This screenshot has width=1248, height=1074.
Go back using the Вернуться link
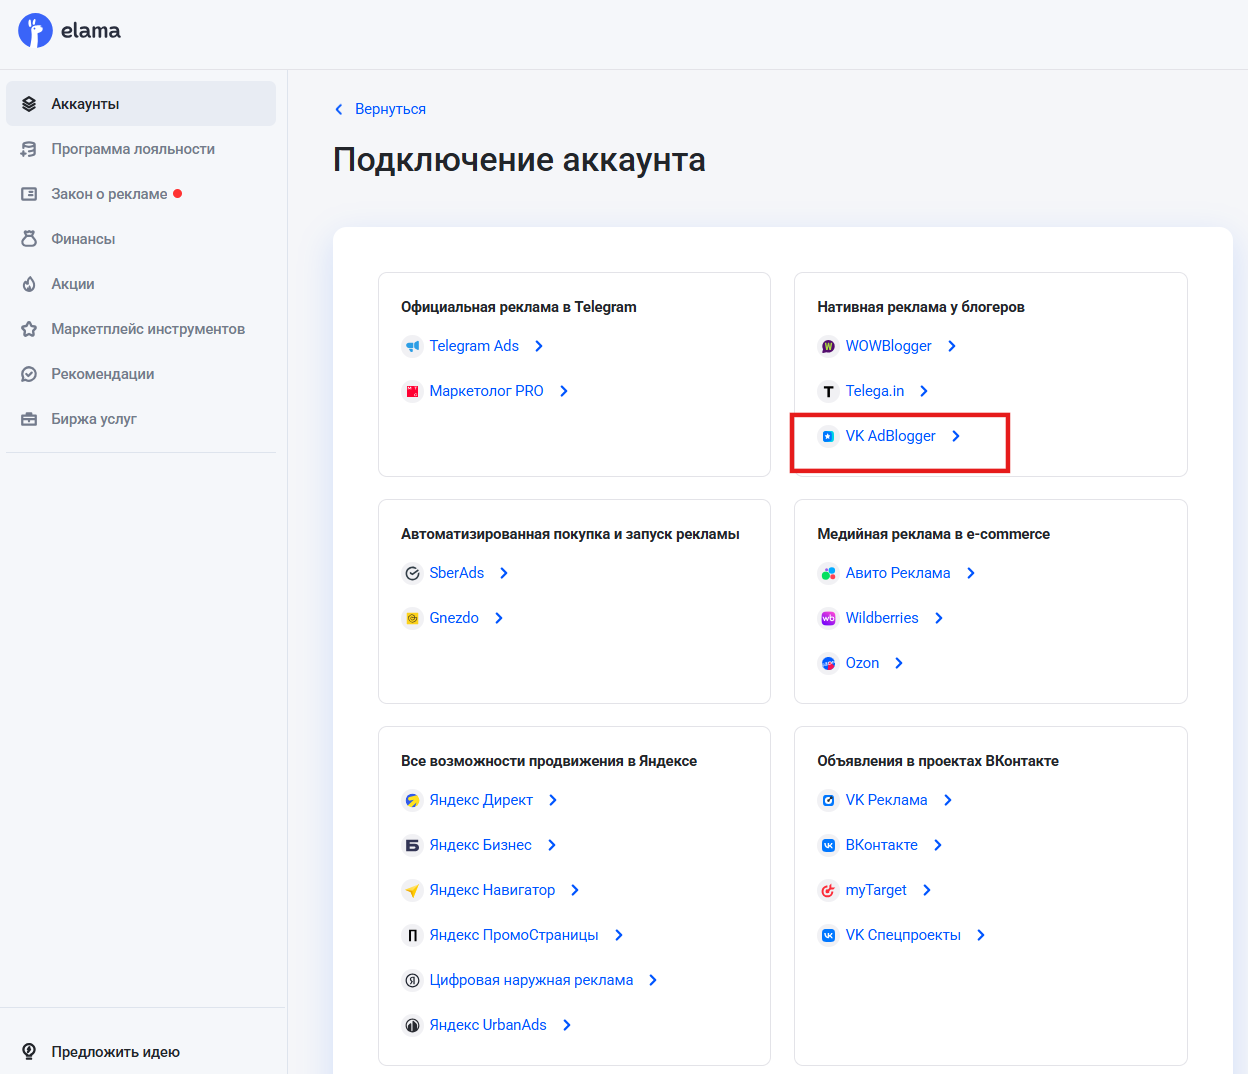(x=390, y=109)
